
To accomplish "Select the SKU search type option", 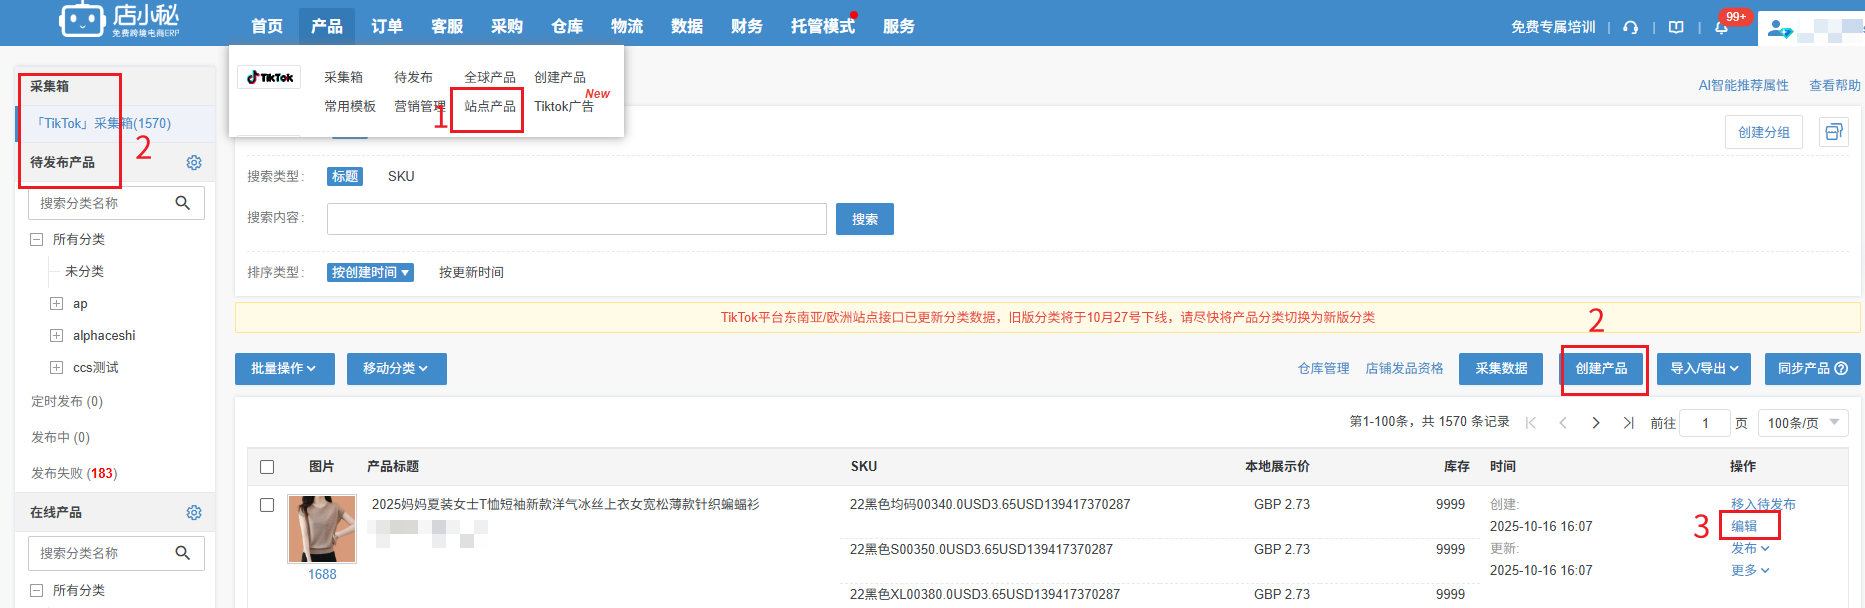I will (401, 176).
